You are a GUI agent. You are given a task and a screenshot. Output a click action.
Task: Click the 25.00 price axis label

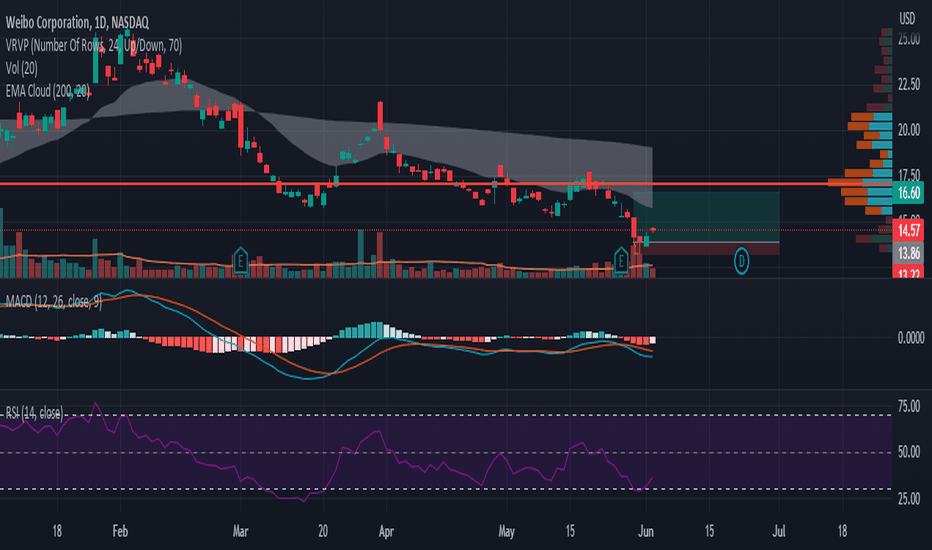coord(909,39)
